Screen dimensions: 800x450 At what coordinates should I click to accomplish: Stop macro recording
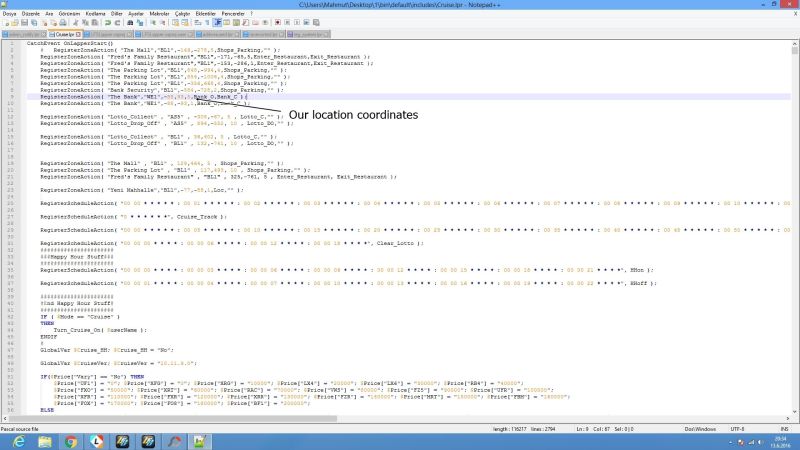pyautogui.click(x=287, y=22)
